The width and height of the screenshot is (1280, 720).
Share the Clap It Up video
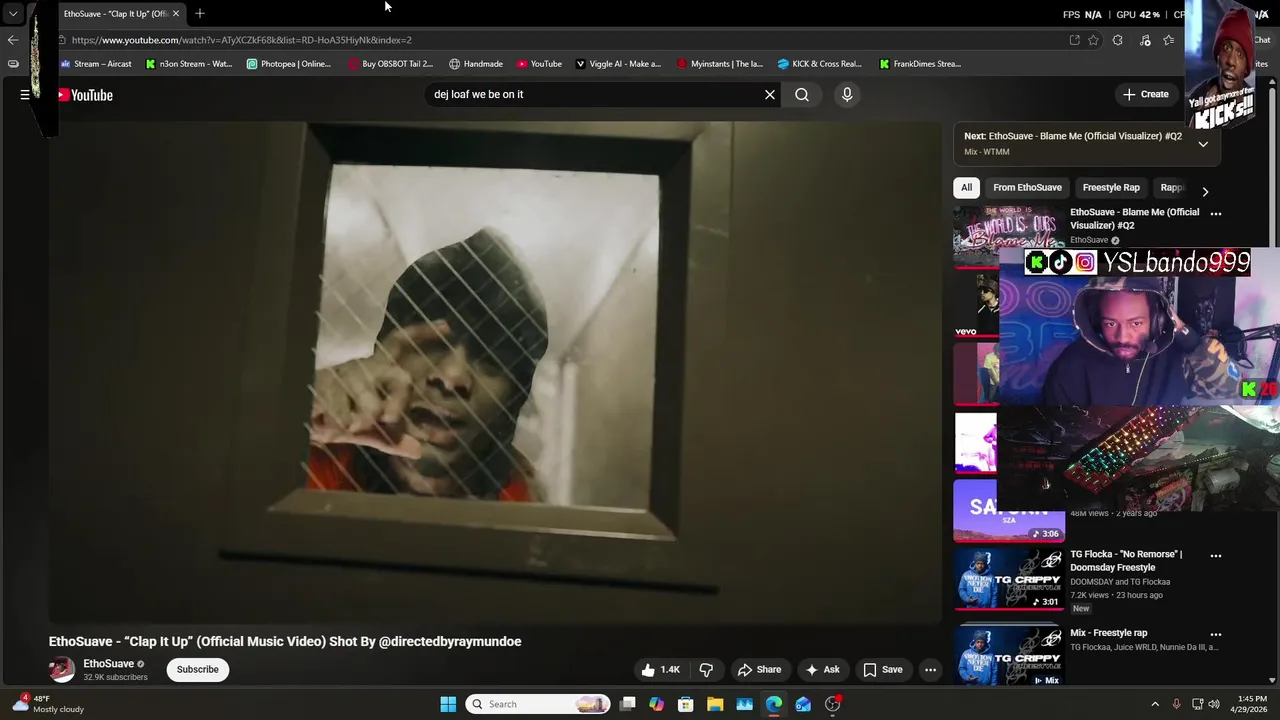tap(759, 669)
